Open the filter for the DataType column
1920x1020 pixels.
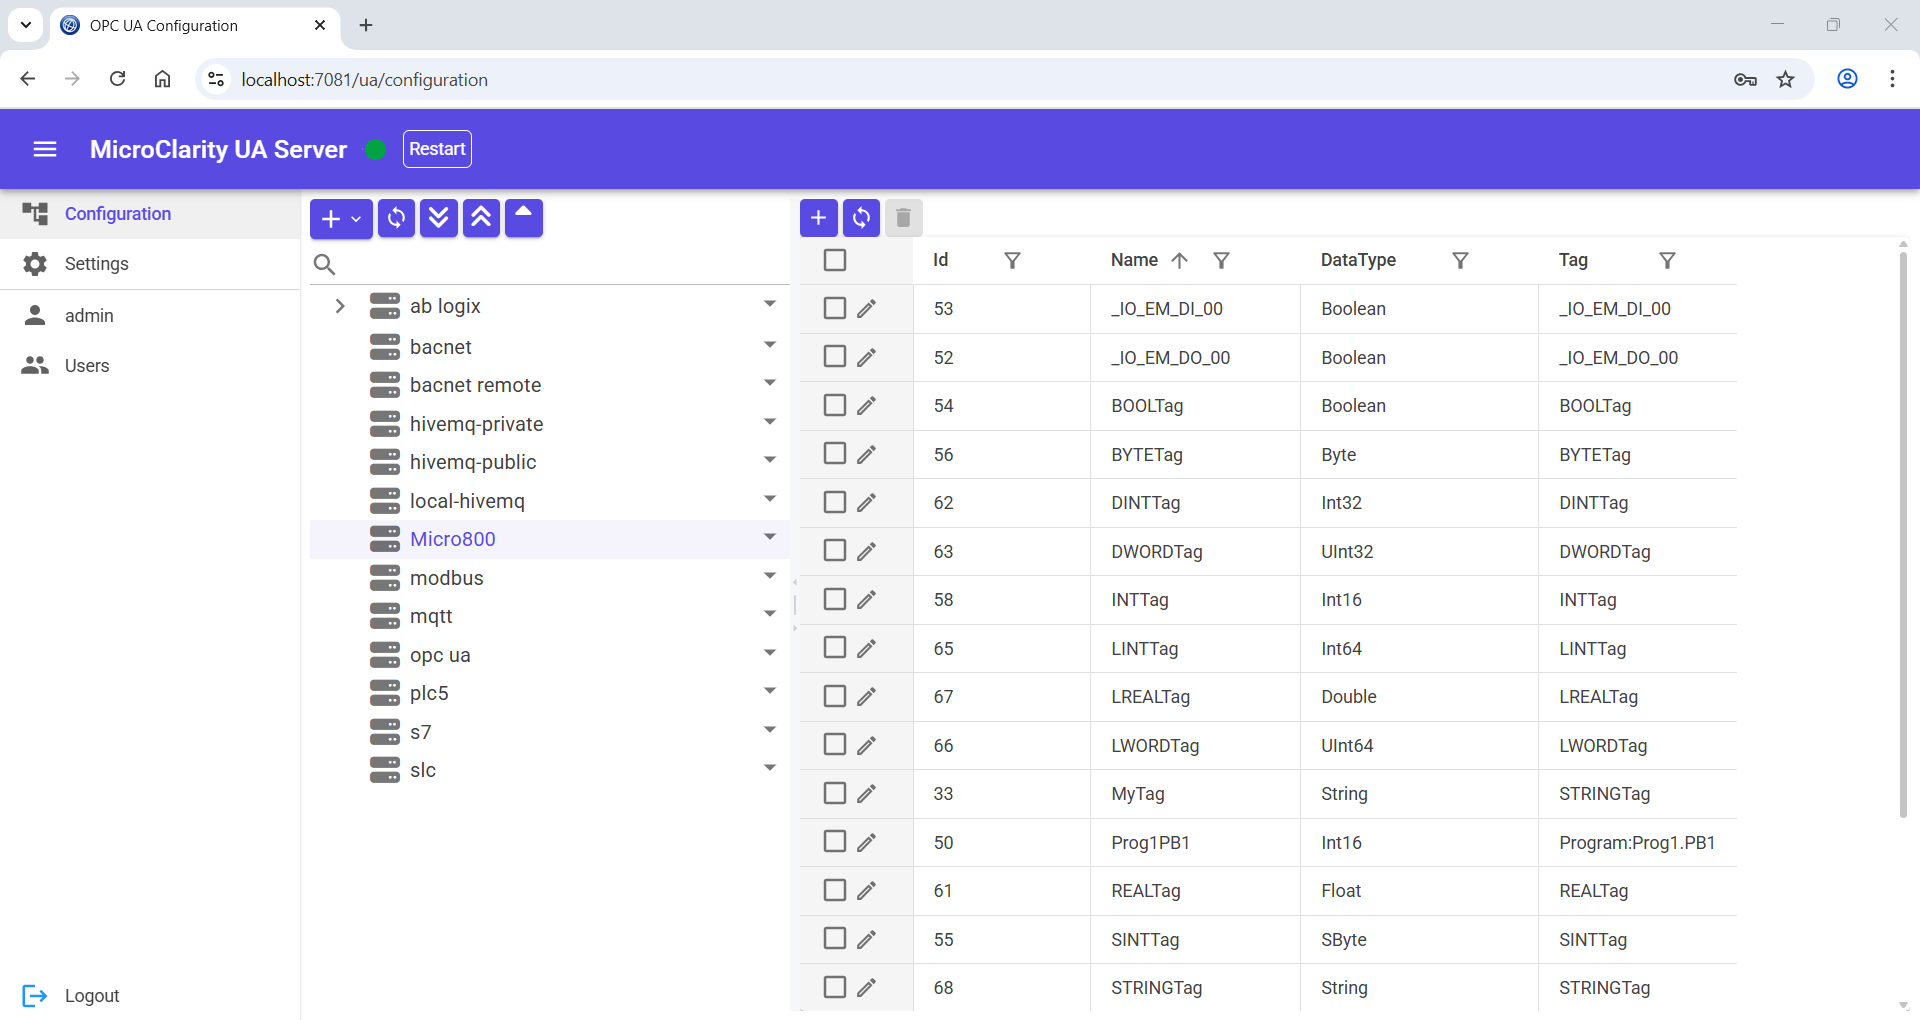1460,260
